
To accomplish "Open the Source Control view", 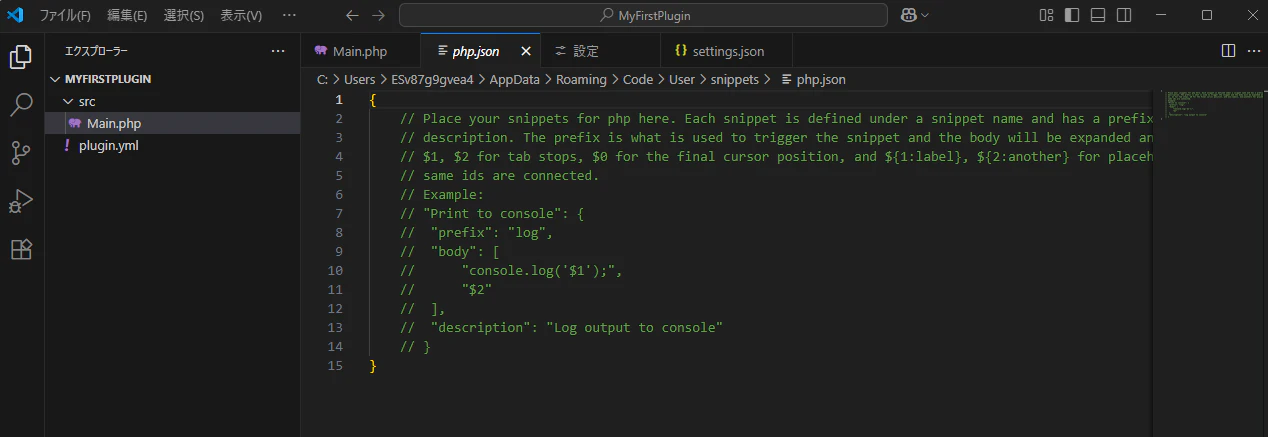I will [21, 153].
